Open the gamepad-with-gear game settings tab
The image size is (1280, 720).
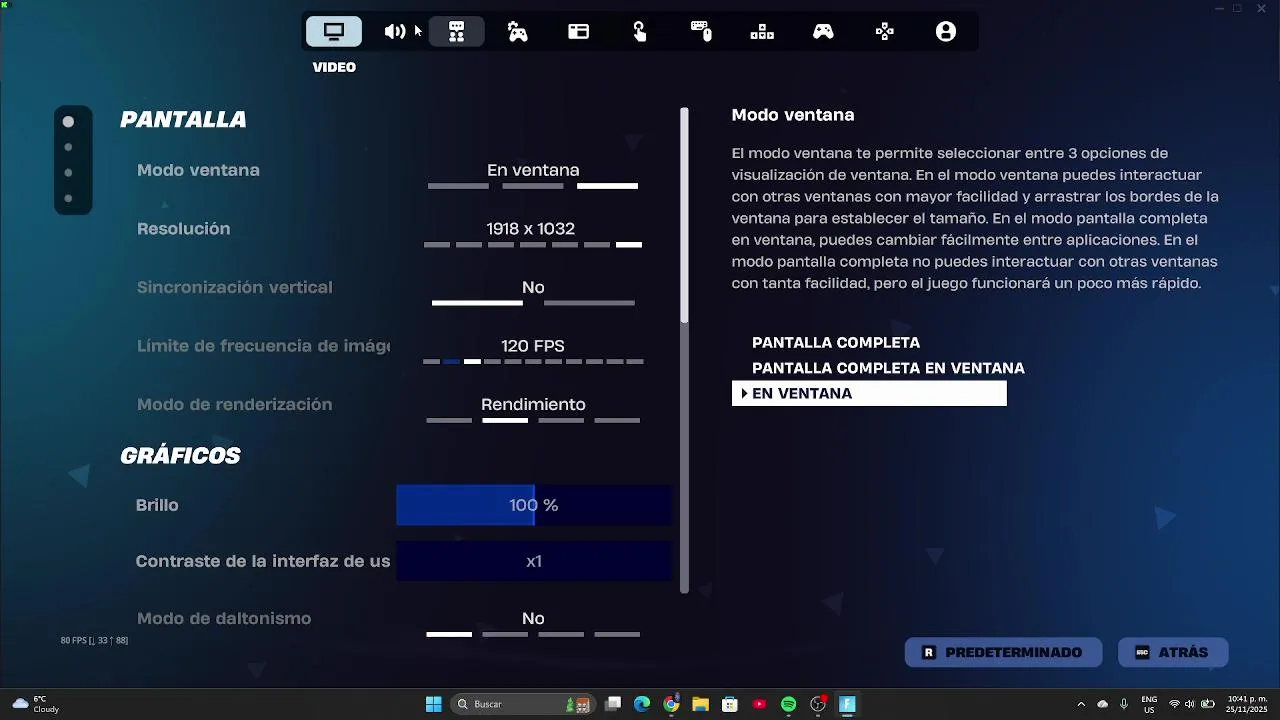517,32
